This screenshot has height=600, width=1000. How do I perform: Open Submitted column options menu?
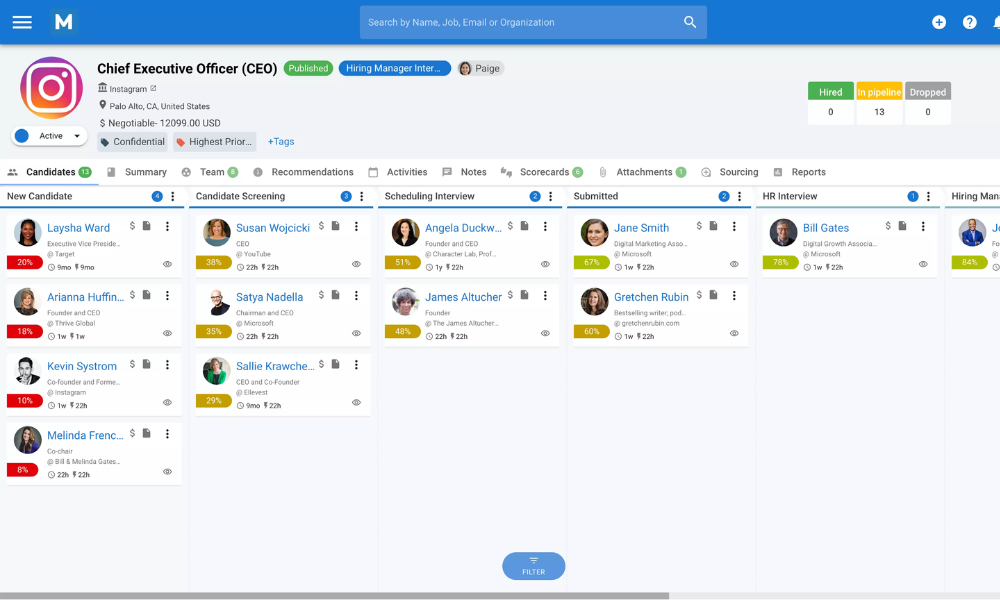point(739,196)
